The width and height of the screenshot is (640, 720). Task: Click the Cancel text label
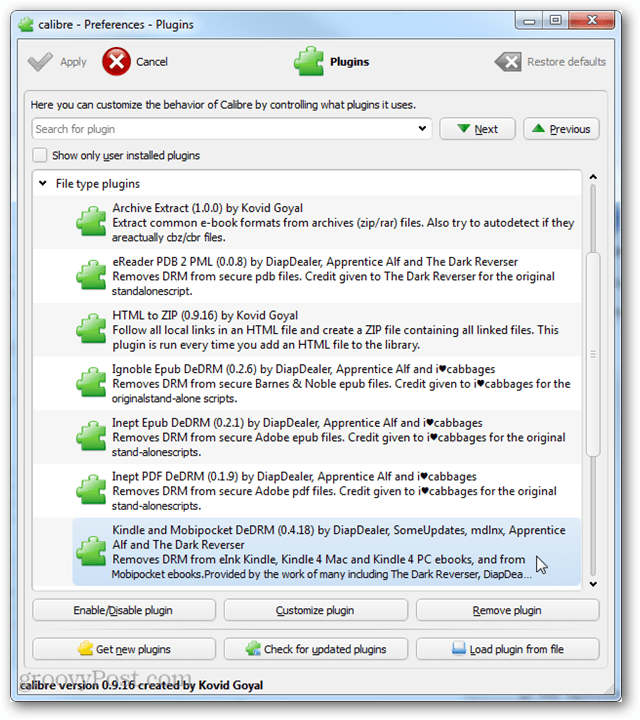(x=152, y=62)
